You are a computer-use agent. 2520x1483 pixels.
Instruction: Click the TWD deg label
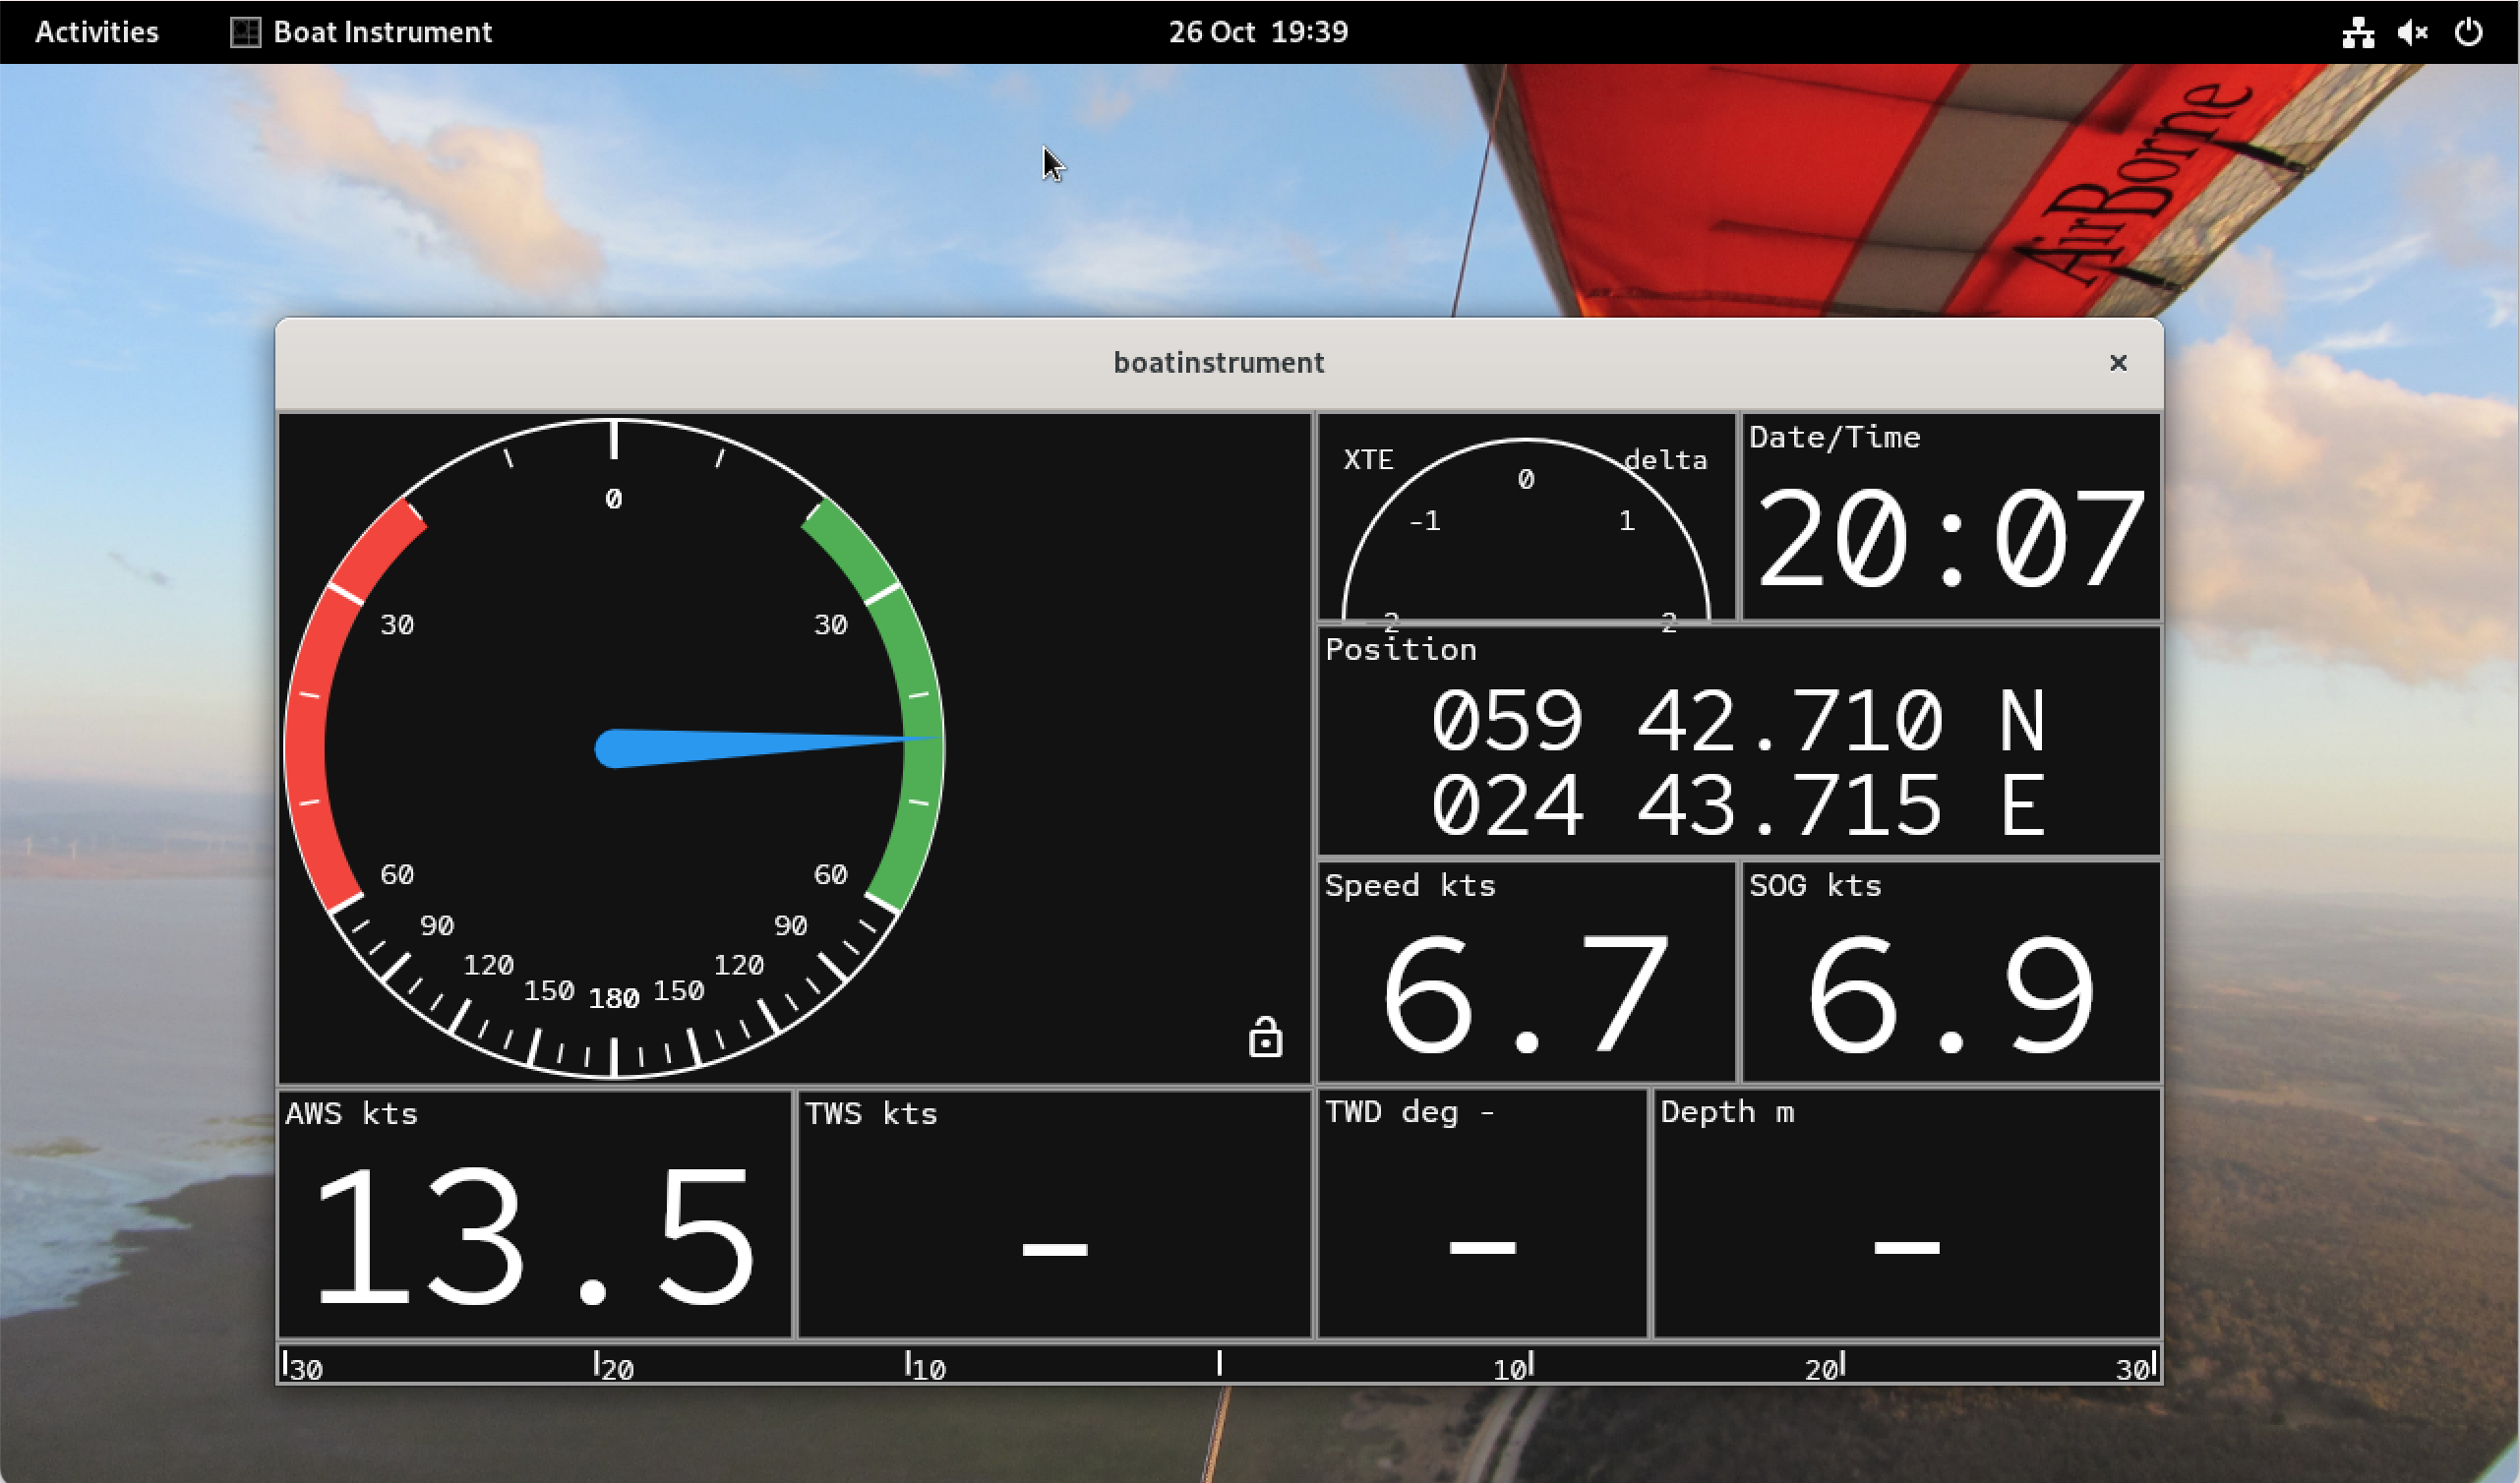point(1391,1111)
